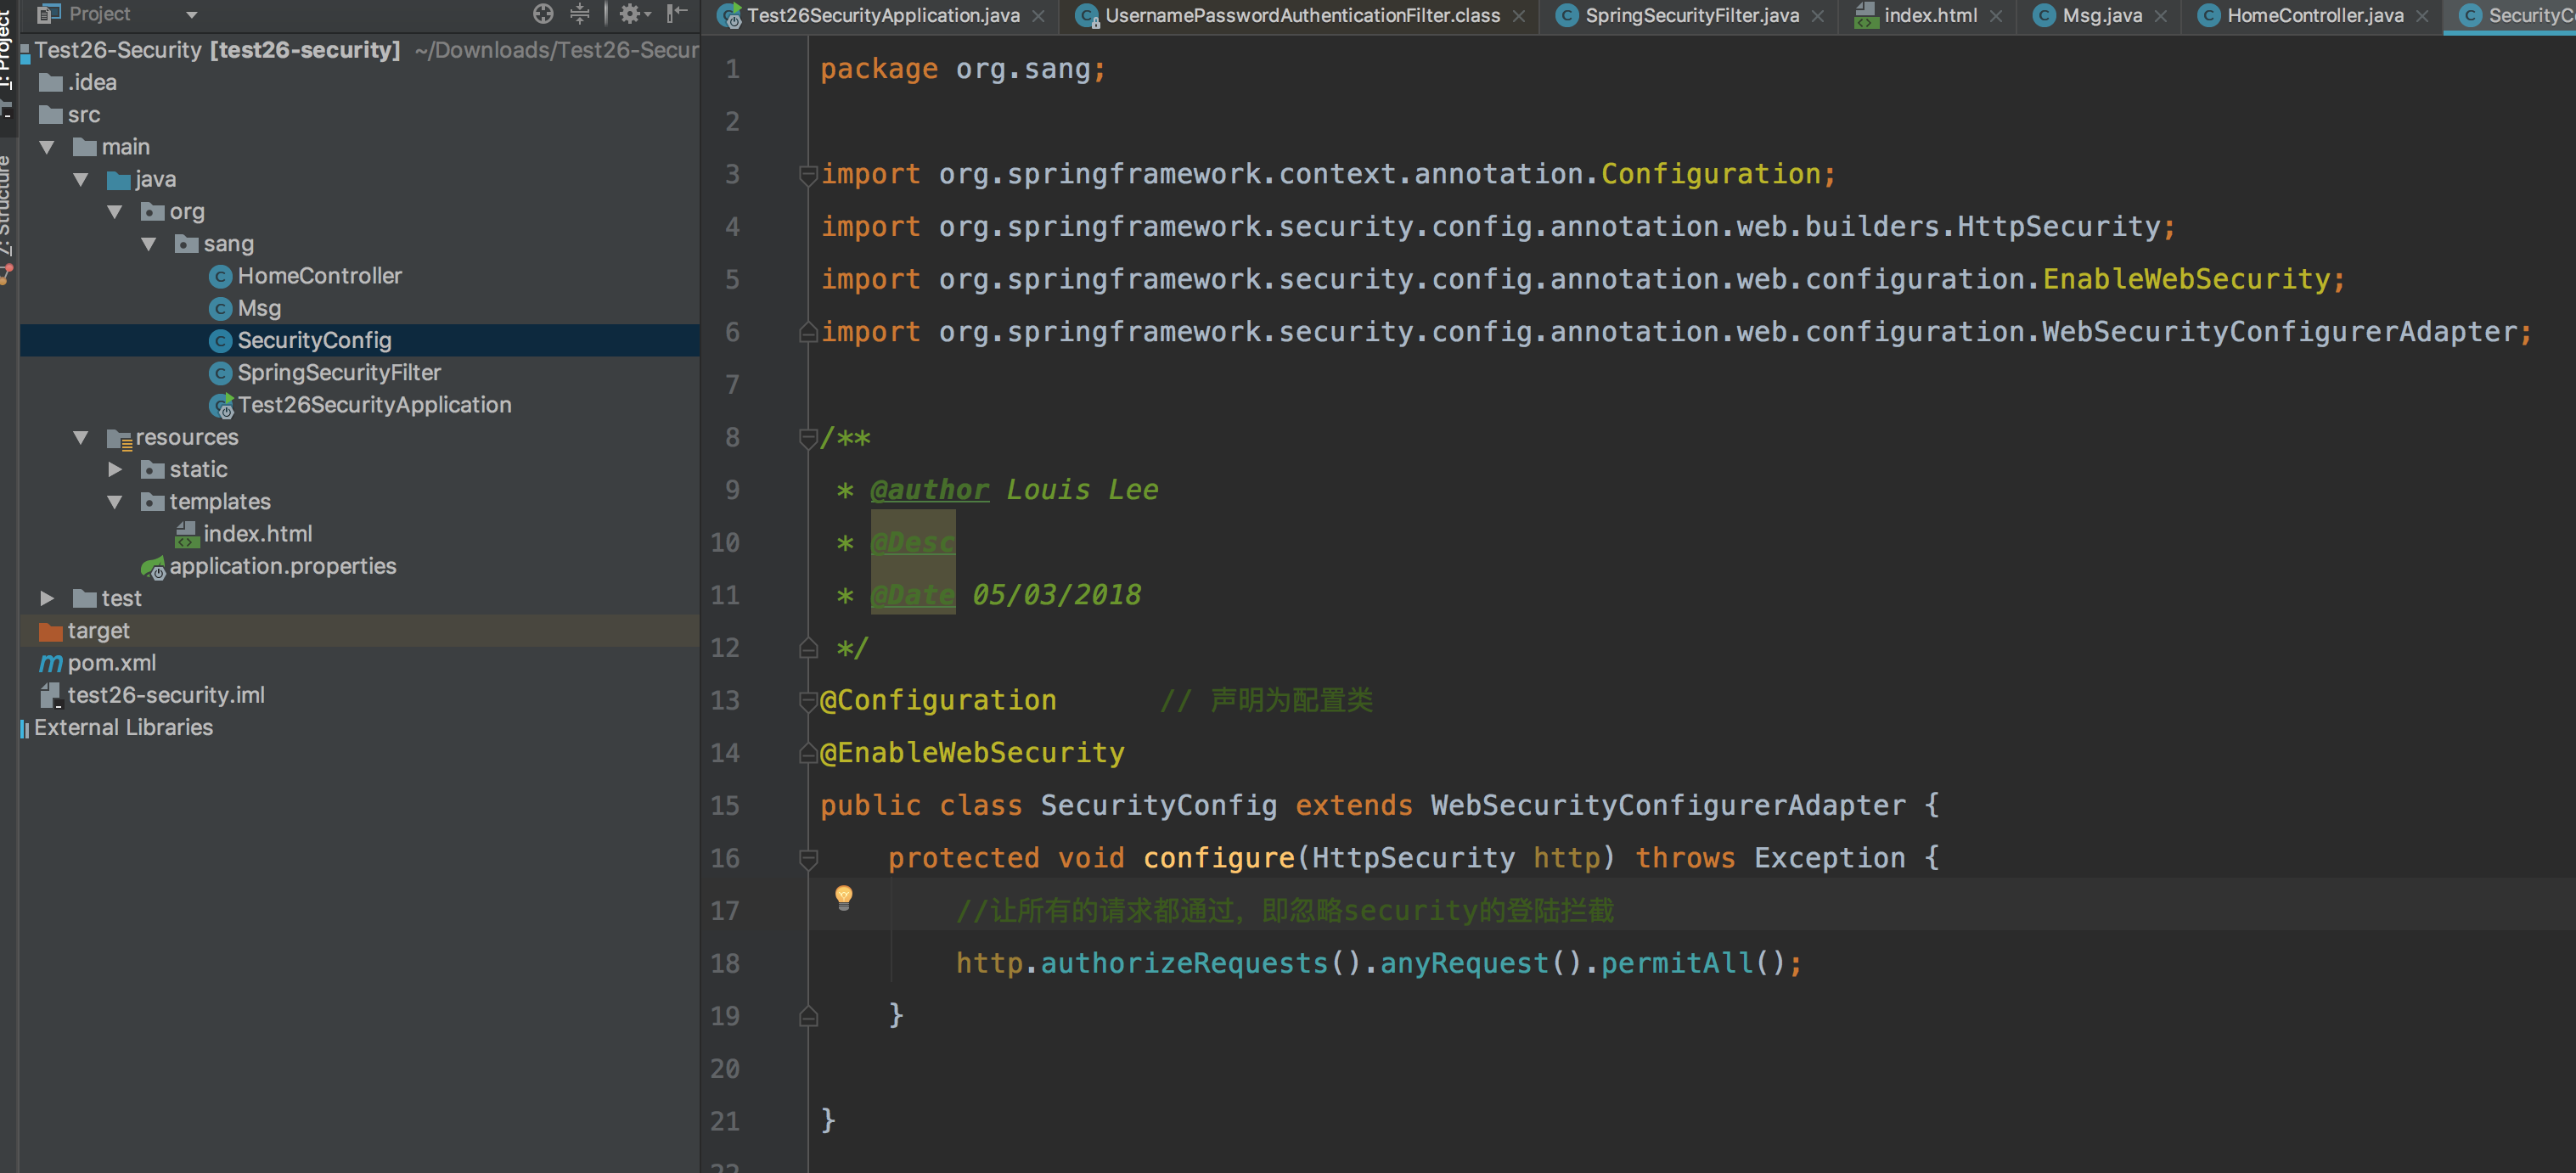Open Test26SecurityApplication class in tree
This screenshot has width=2576, height=1173.
[x=373, y=405]
